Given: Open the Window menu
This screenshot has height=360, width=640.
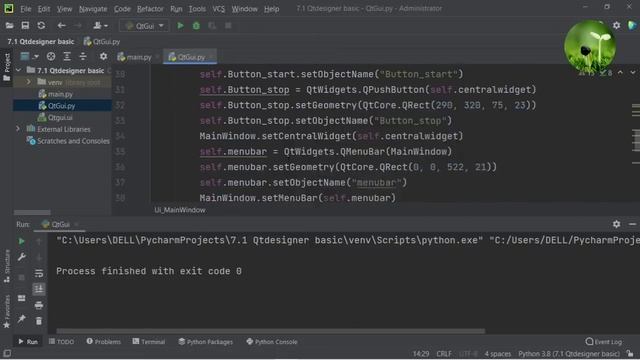Looking at the screenshot, I should 244,9.
